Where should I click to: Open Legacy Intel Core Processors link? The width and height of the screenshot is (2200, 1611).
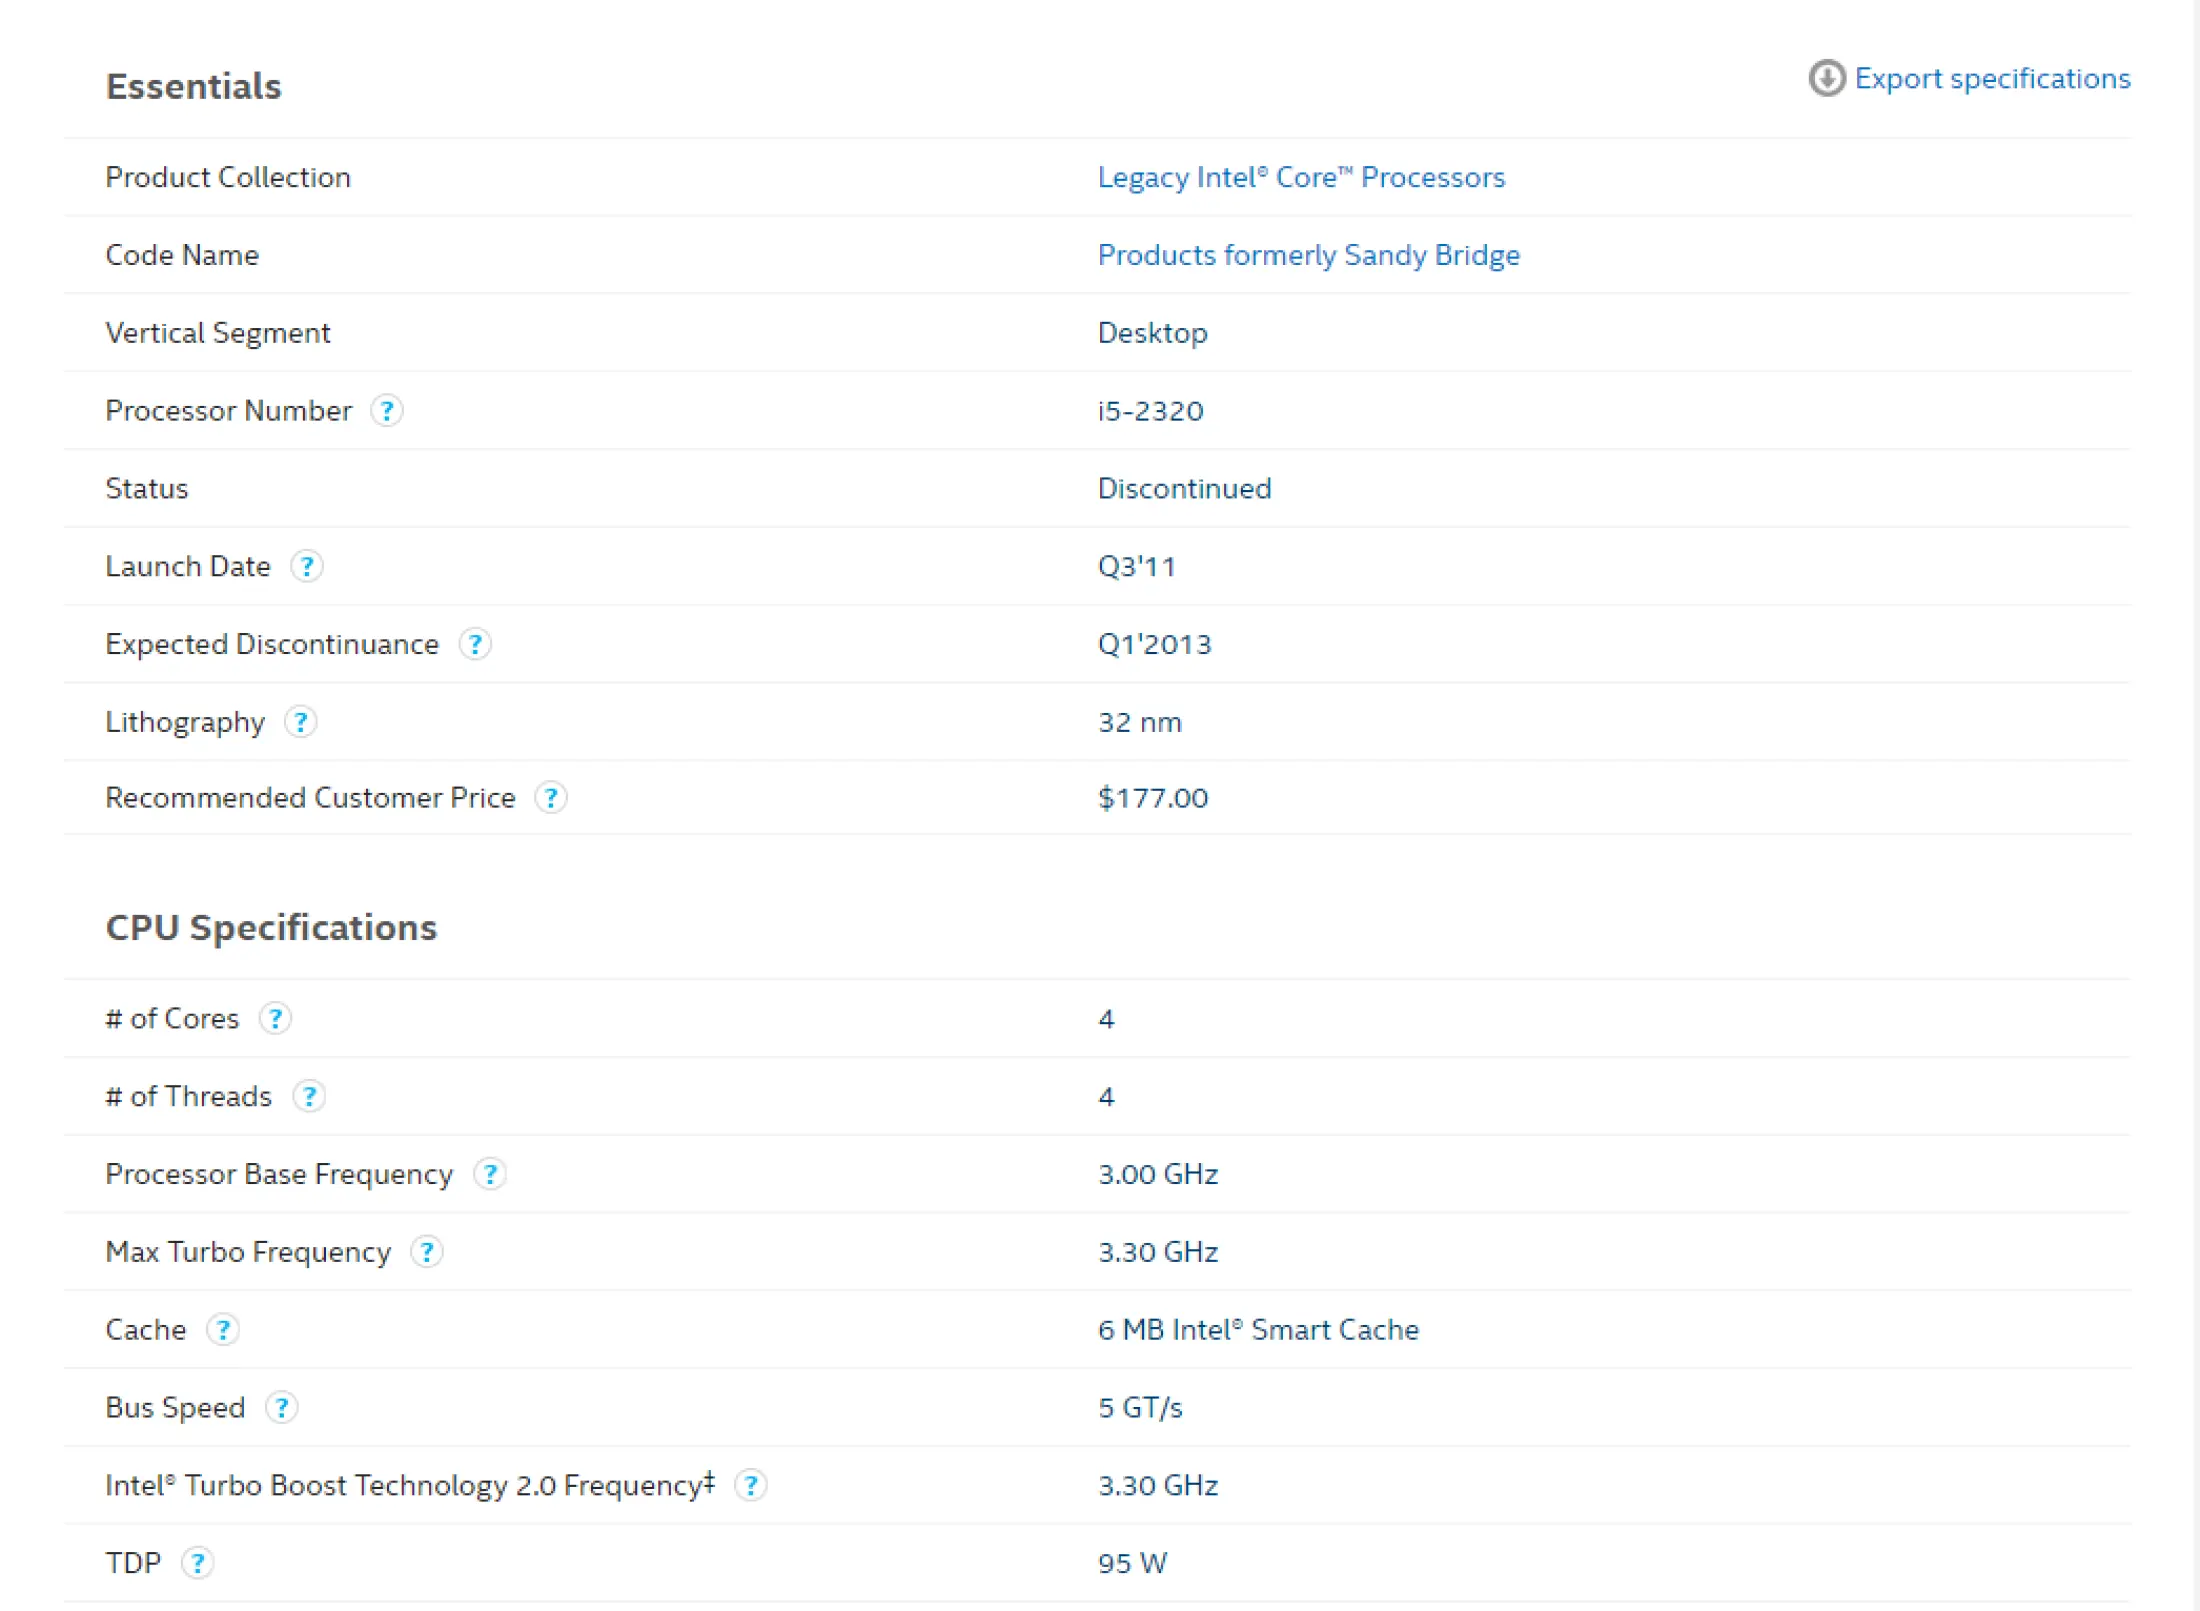(1300, 177)
